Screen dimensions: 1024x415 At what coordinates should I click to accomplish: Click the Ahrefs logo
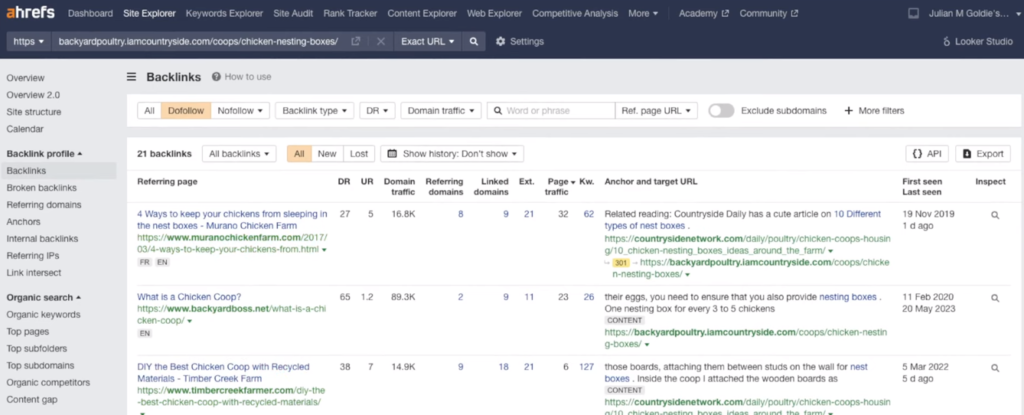coord(31,13)
